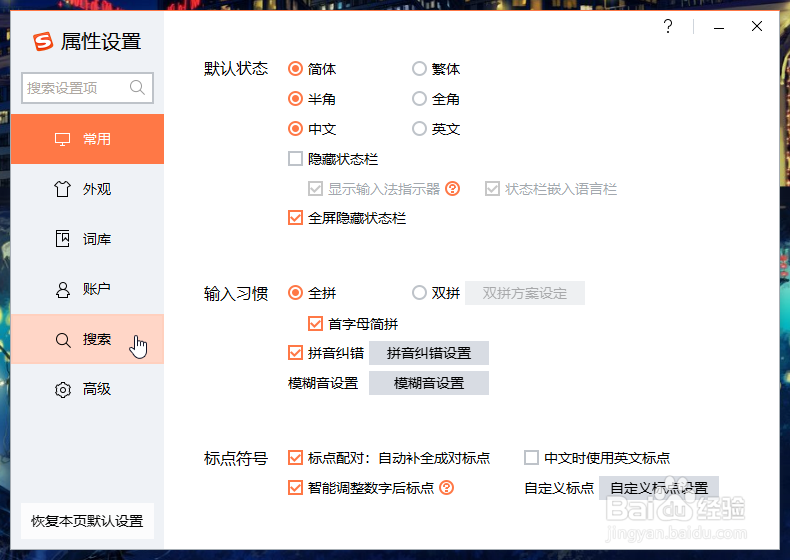Uncheck 标点配对 auto-complete option
Viewport: 790px width, 560px height.
(x=295, y=458)
